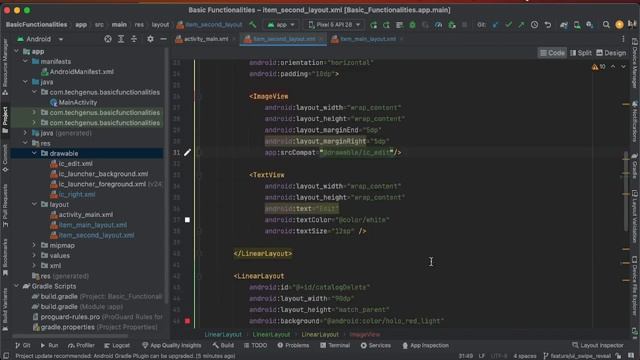The height and width of the screenshot is (360, 640).
Task: Open AndroidManifest.xml in project tree
Action: [x=77, y=72]
